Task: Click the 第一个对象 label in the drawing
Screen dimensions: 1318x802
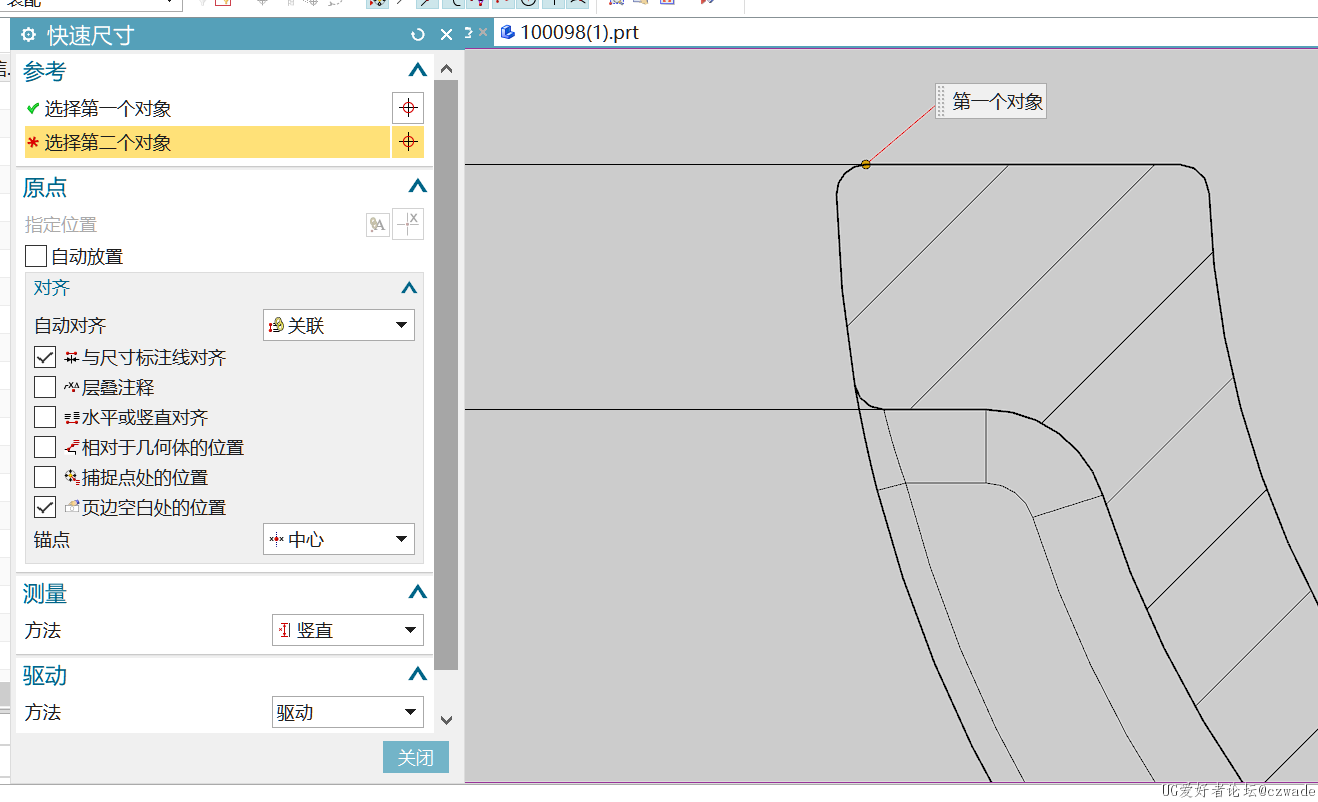Action: click(991, 101)
